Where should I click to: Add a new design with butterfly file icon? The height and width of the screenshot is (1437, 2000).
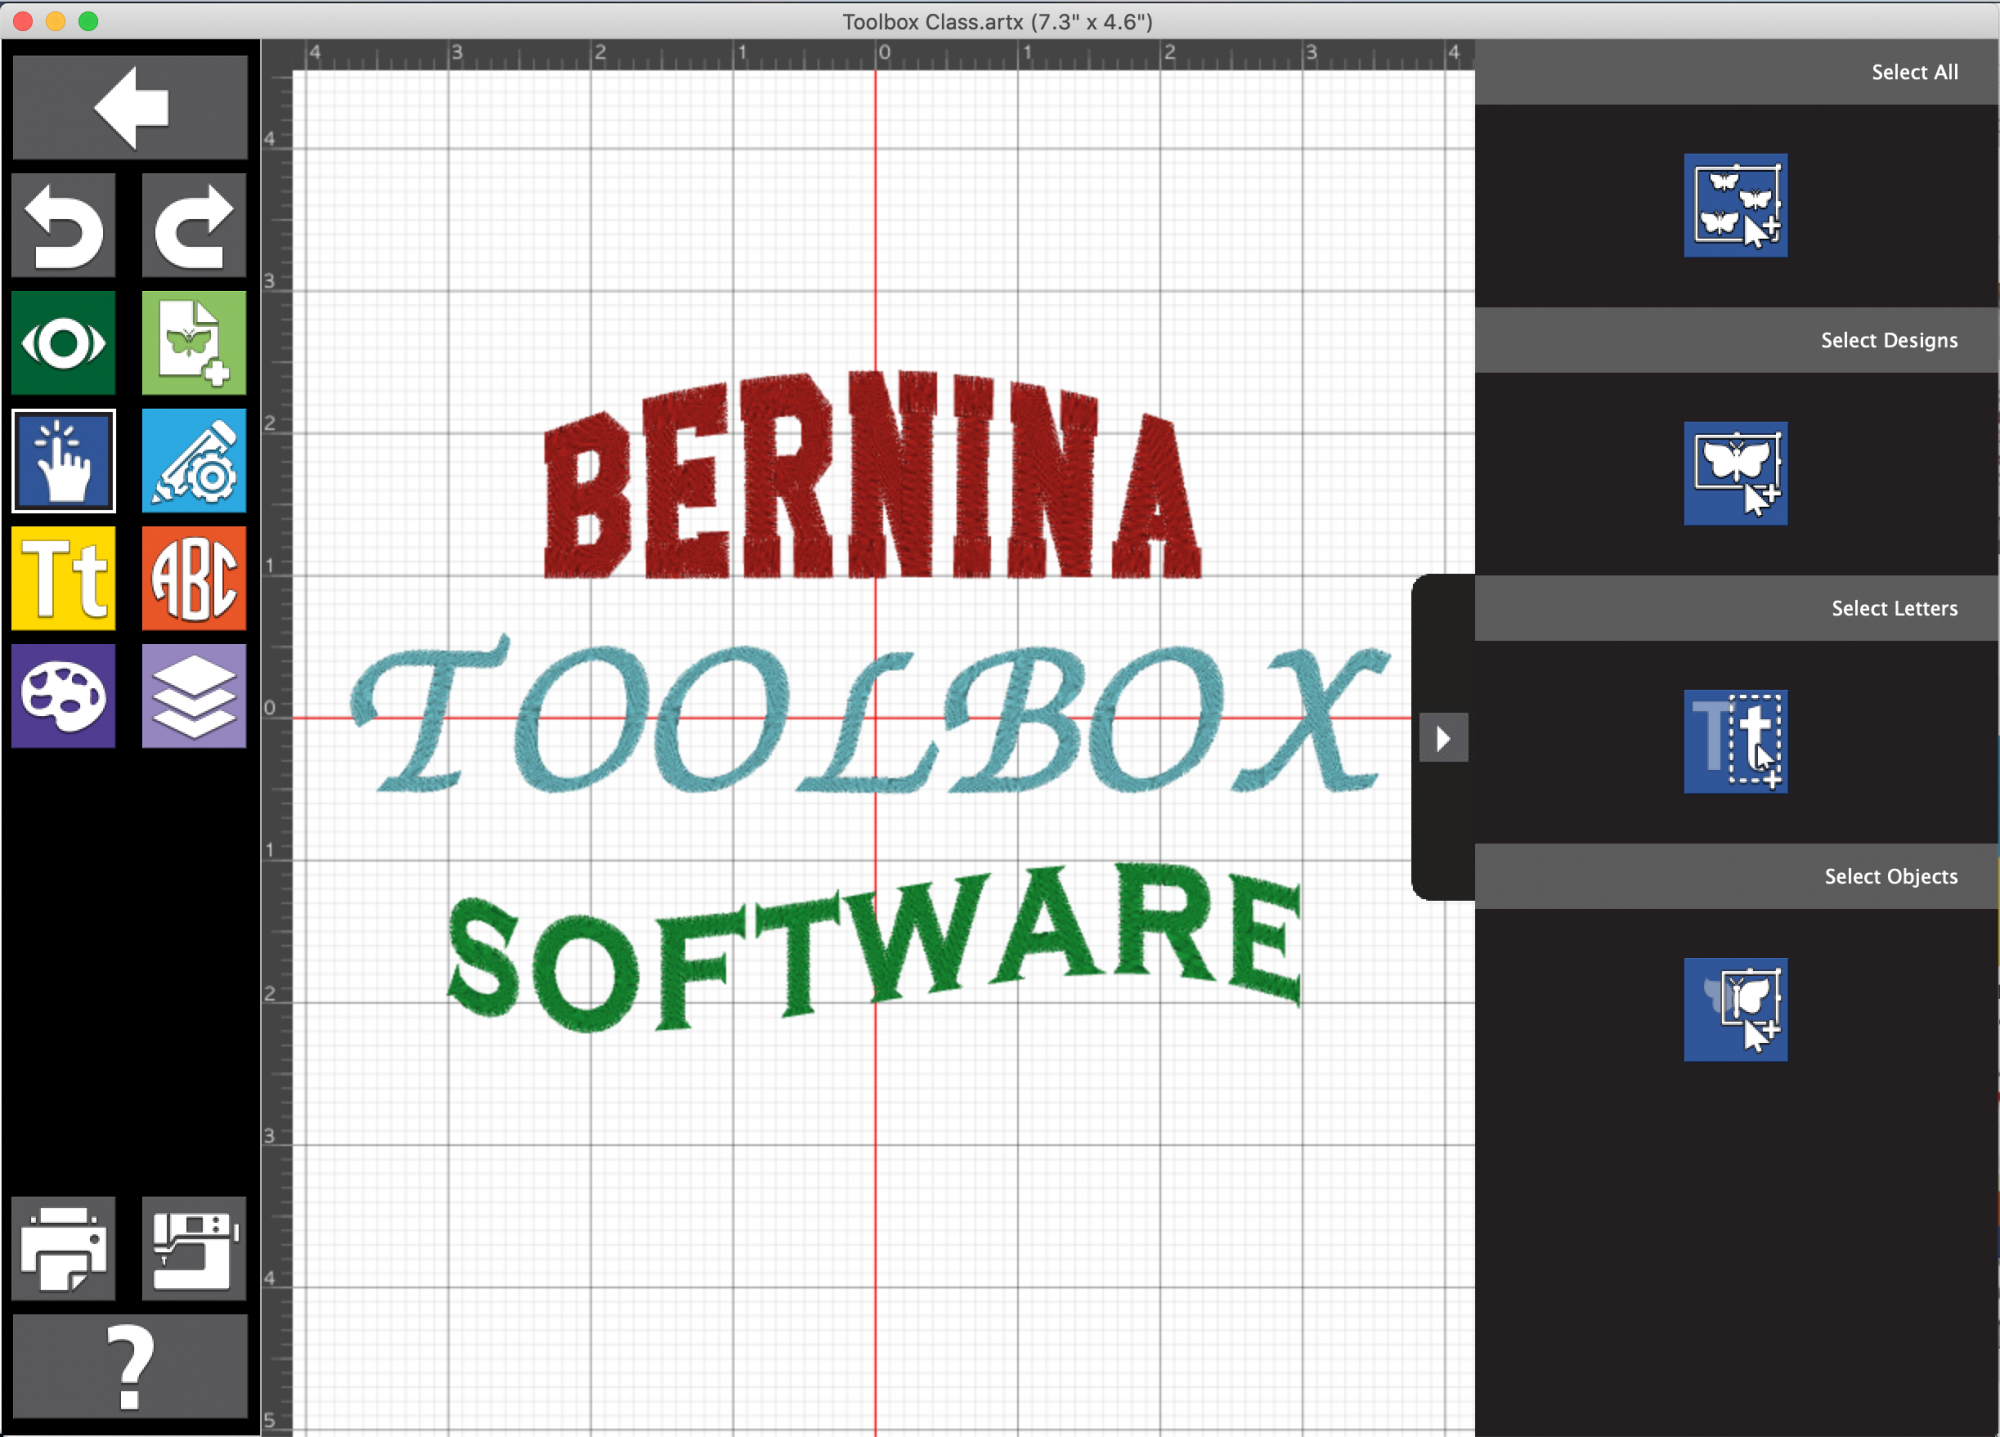click(x=194, y=343)
